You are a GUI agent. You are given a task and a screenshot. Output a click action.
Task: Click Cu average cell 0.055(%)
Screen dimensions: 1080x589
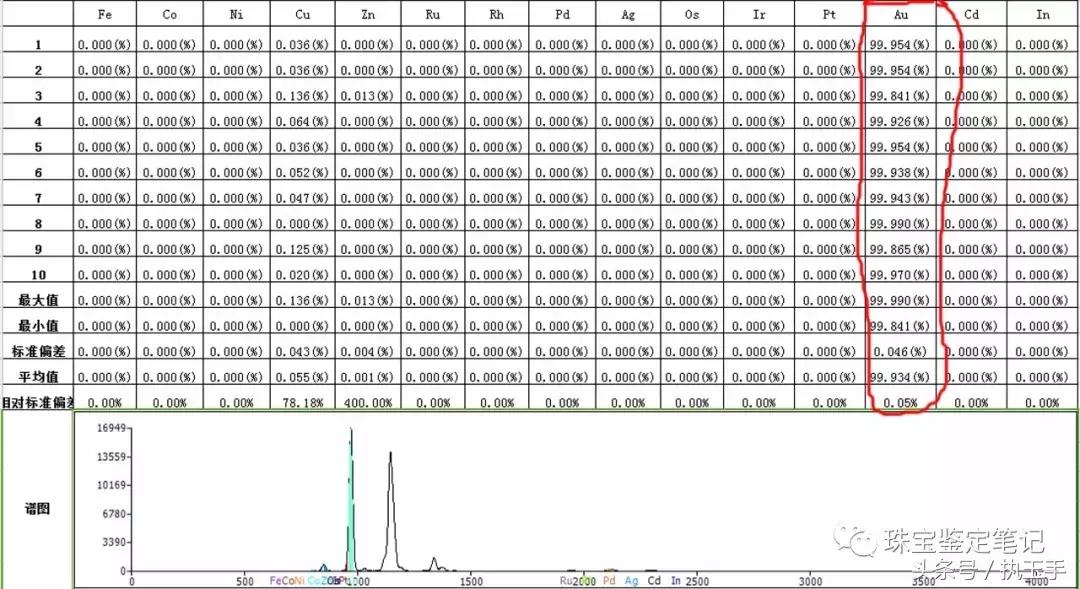[x=302, y=377]
